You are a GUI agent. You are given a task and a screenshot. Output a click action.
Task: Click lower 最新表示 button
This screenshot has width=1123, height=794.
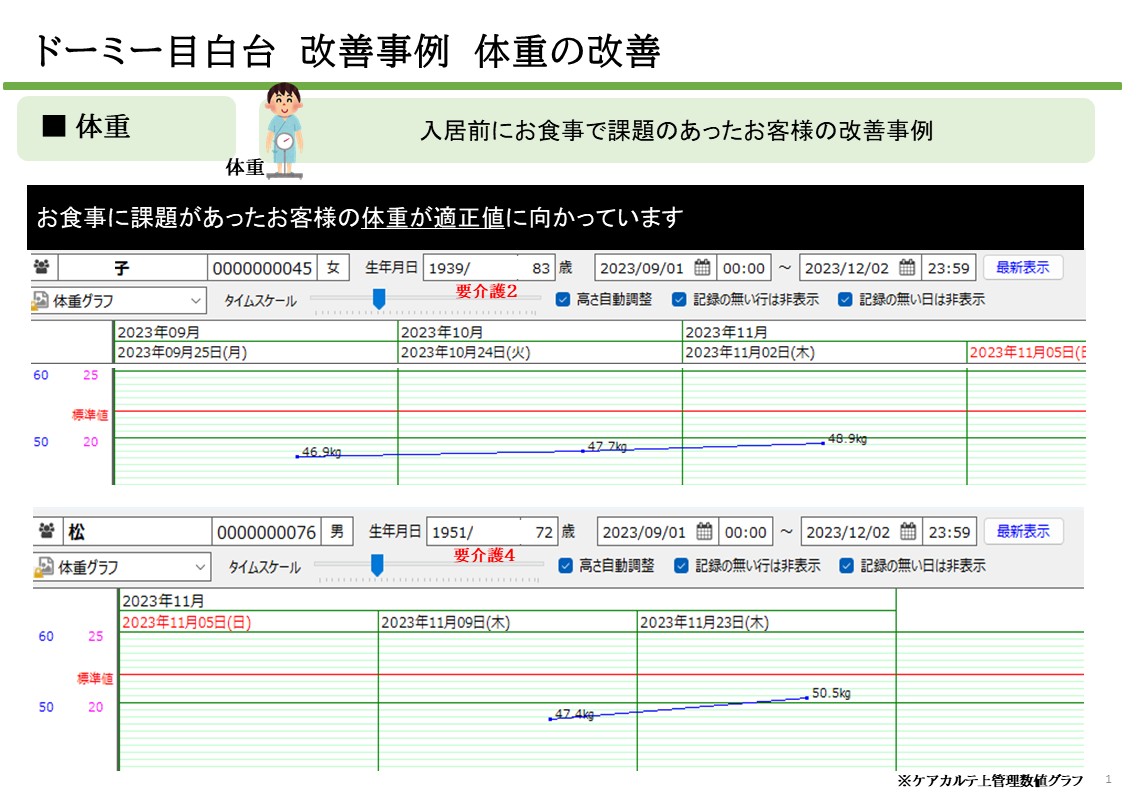(x=1023, y=531)
